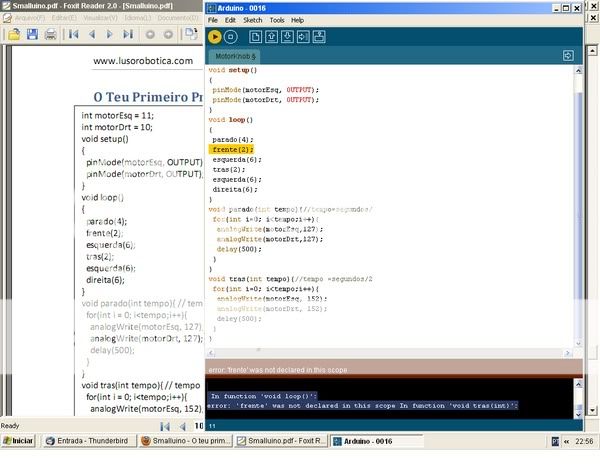
Task: Switch to Smalluino.pdf Foxit taskbar button
Action: 280,441
